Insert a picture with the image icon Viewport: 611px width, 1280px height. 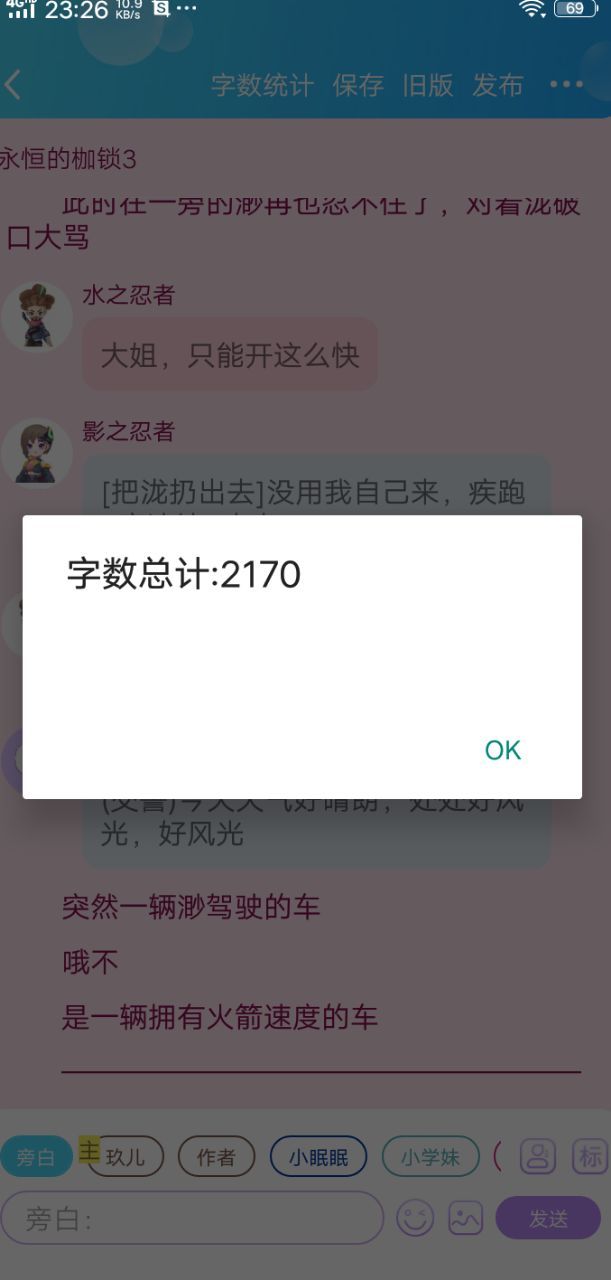coord(466,1218)
